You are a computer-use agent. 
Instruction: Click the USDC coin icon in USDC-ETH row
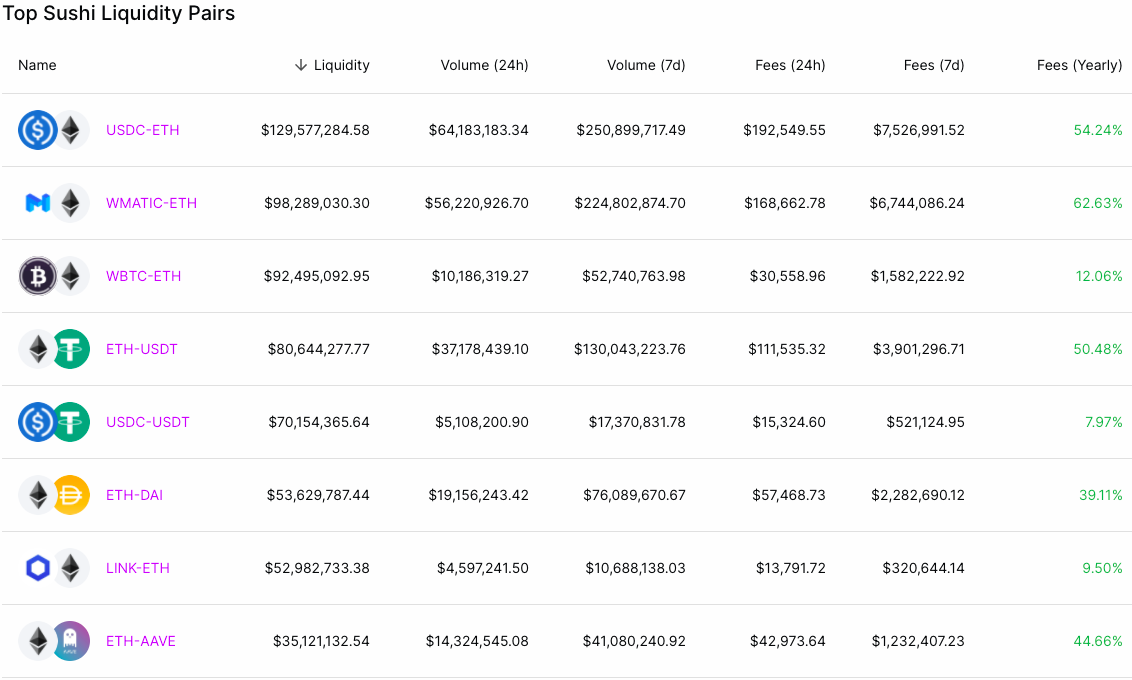pyautogui.click(x=38, y=130)
